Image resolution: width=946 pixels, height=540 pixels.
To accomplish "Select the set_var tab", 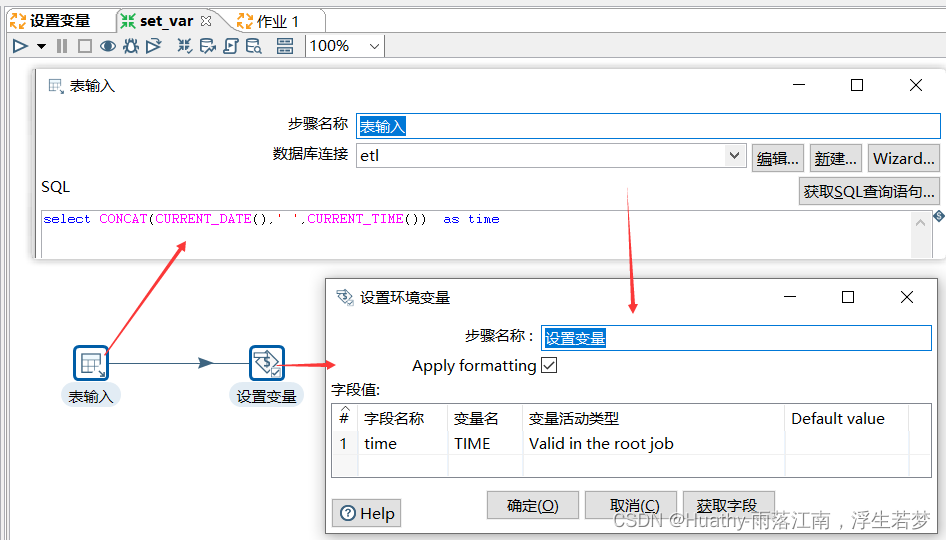I will coord(157,21).
